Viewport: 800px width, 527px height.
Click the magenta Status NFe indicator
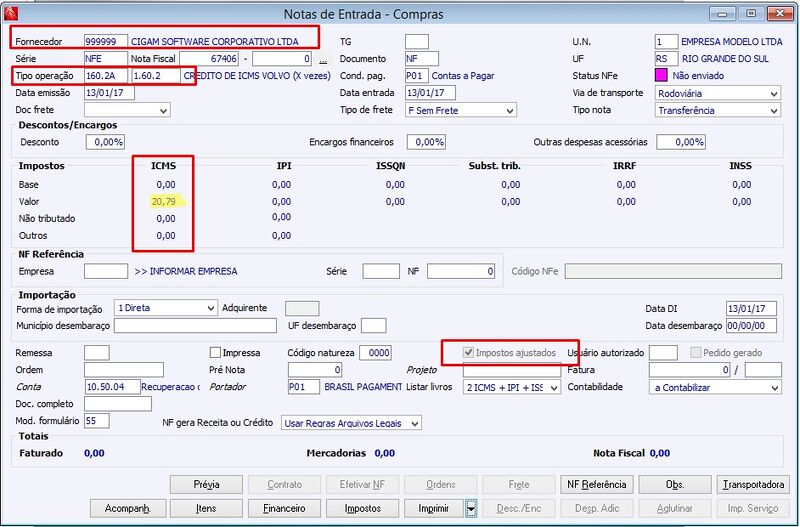(x=661, y=76)
